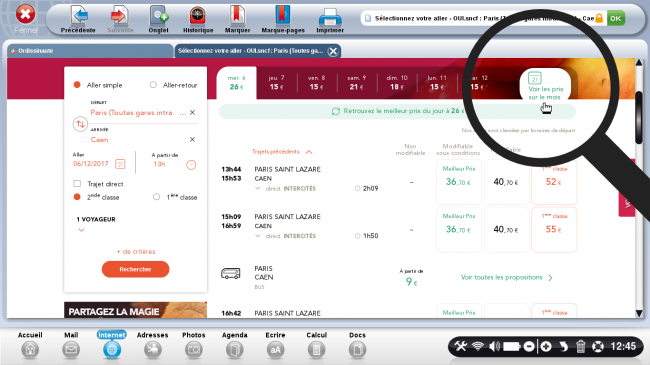Select the Aller-retour radio option

pyautogui.click(x=153, y=85)
